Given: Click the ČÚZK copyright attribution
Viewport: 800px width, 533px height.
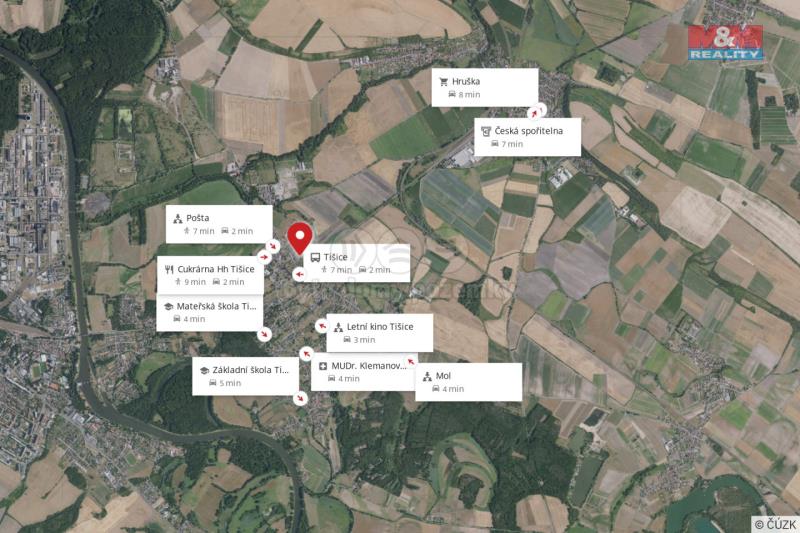Looking at the screenshot, I should pyautogui.click(x=776, y=524).
